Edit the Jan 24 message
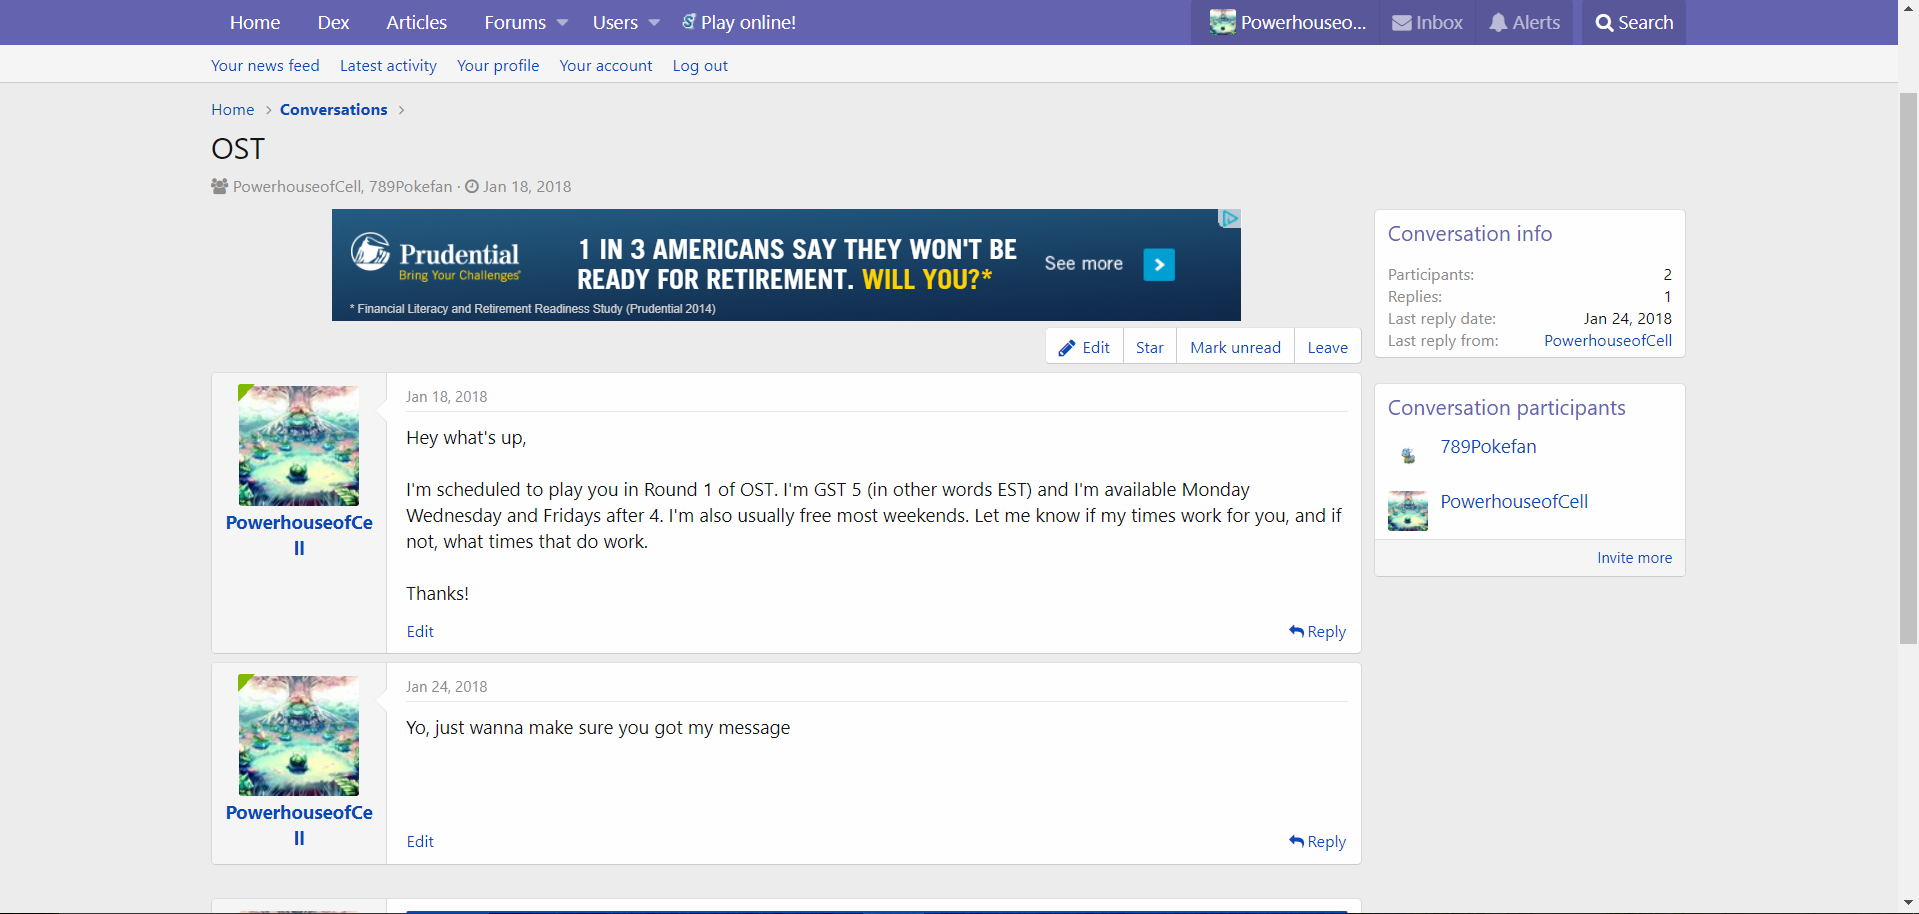 tap(420, 842)
